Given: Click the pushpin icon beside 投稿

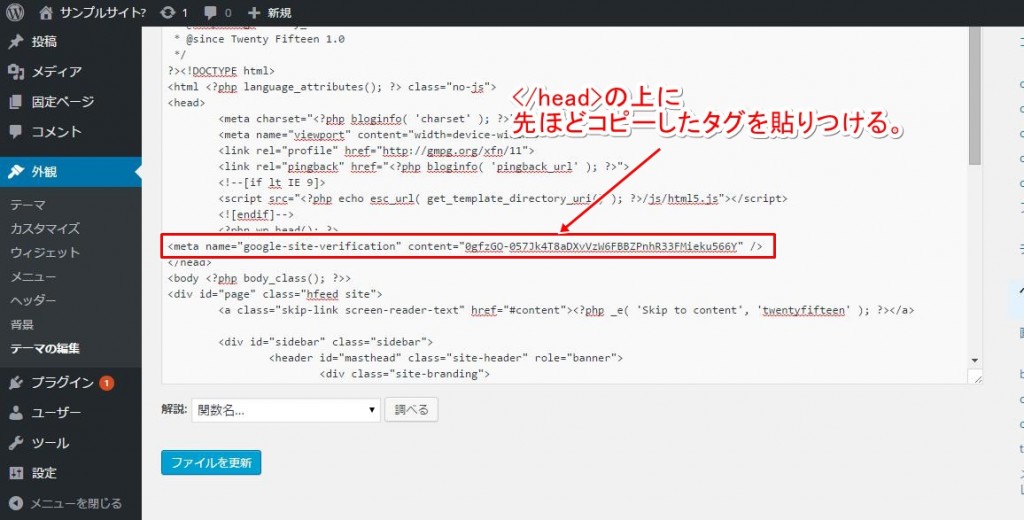Looking at the screenshot, I should pos(16,42).
